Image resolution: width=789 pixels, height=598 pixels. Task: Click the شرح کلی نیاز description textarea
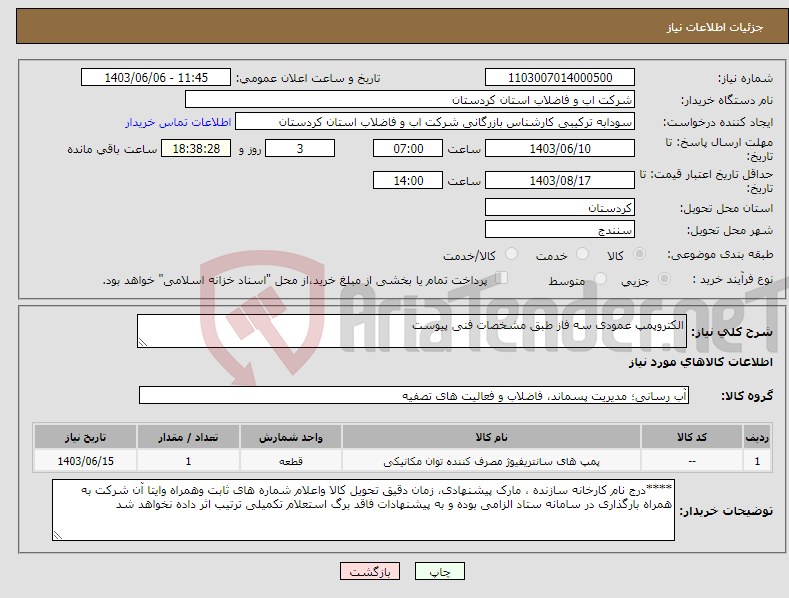(x=412, y=331)
